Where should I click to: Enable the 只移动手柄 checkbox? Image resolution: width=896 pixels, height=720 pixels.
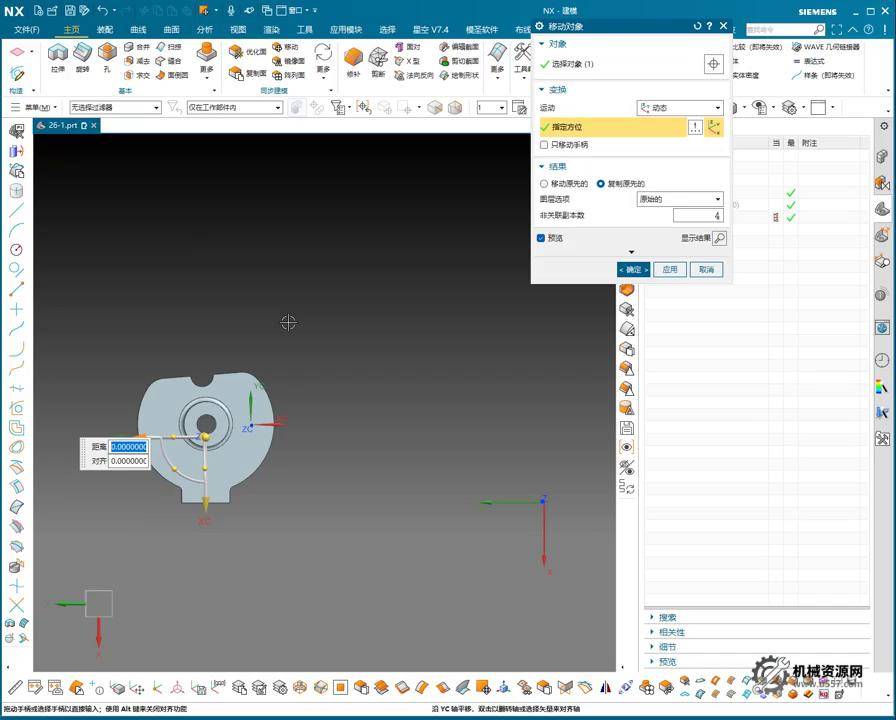coord(544,145)
